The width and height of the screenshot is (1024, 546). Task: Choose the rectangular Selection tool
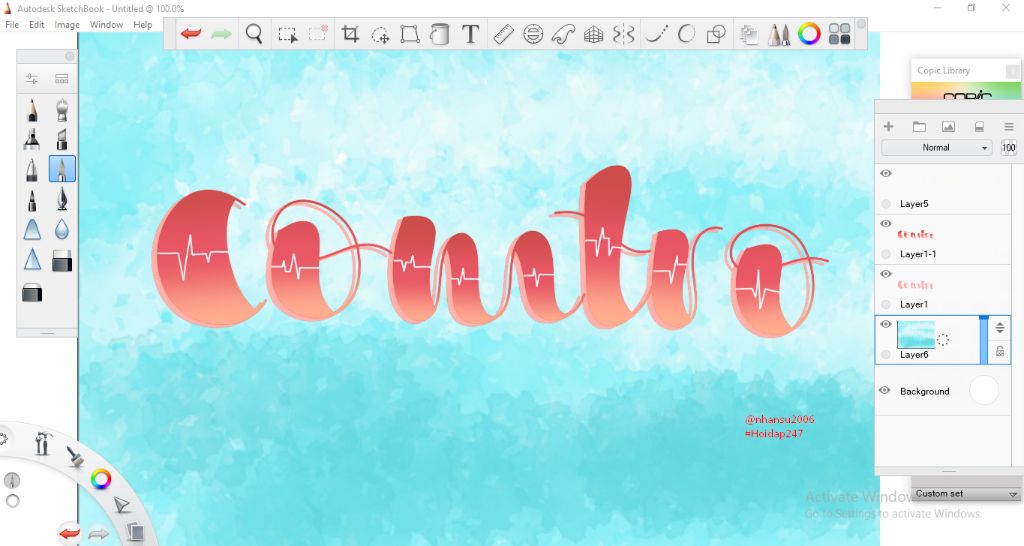(287, 34)
